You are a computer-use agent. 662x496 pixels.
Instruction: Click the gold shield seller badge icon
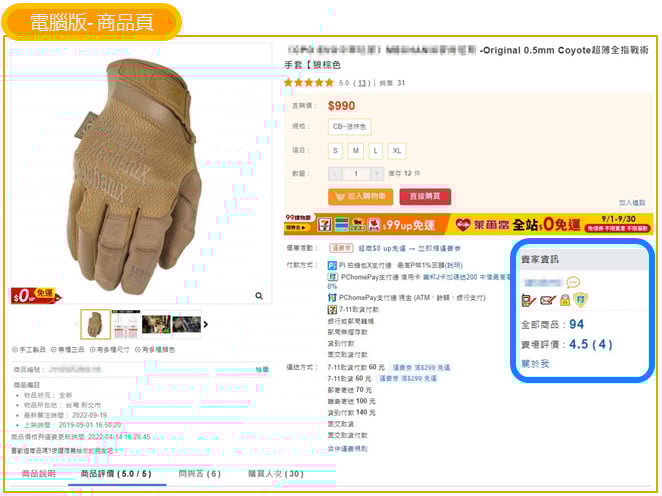click(581, 300)
